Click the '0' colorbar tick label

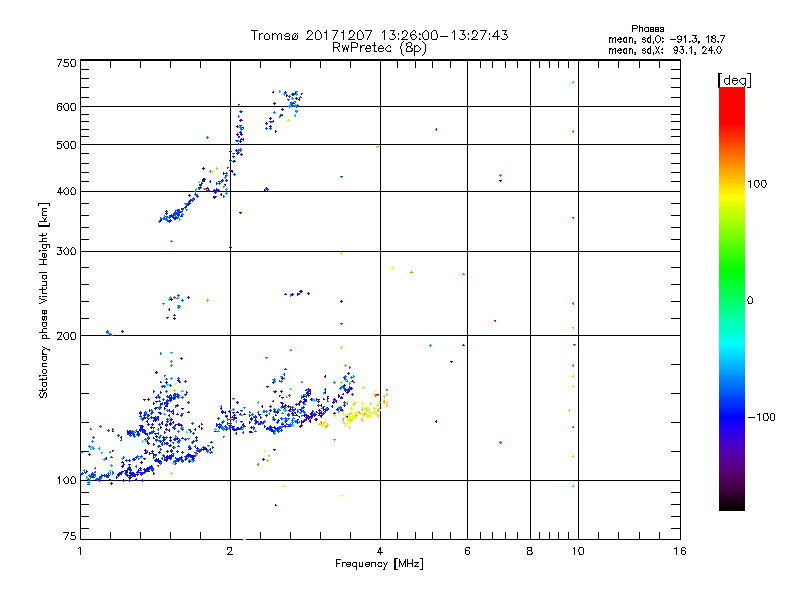(750, 301)
